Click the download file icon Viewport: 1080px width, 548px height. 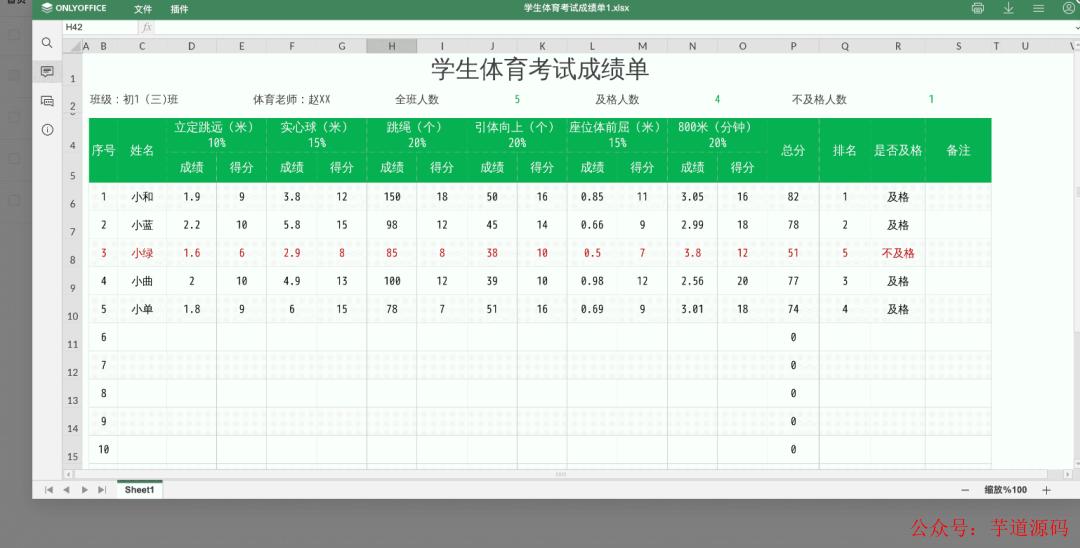tap(1008, 8)
